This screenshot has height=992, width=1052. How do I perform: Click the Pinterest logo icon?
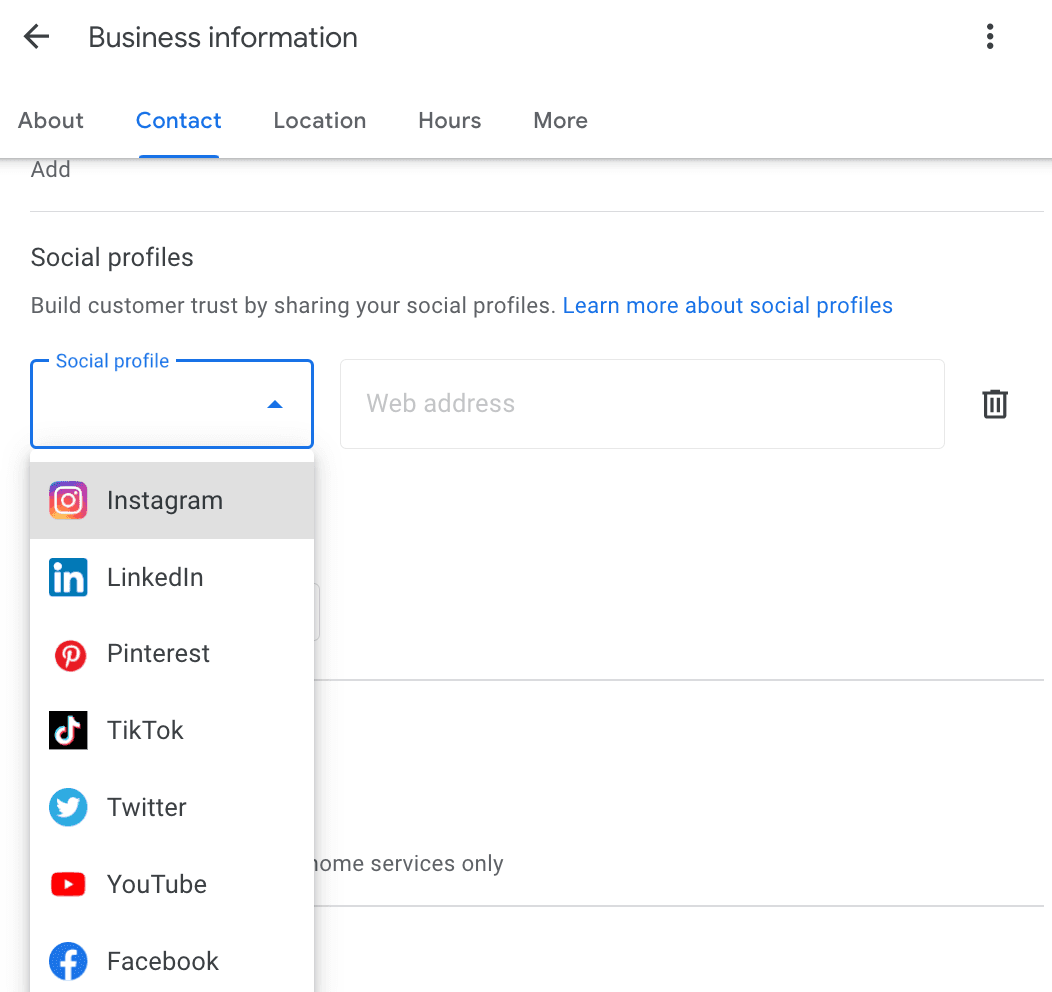pyautogui.click(x=70, y=655)
